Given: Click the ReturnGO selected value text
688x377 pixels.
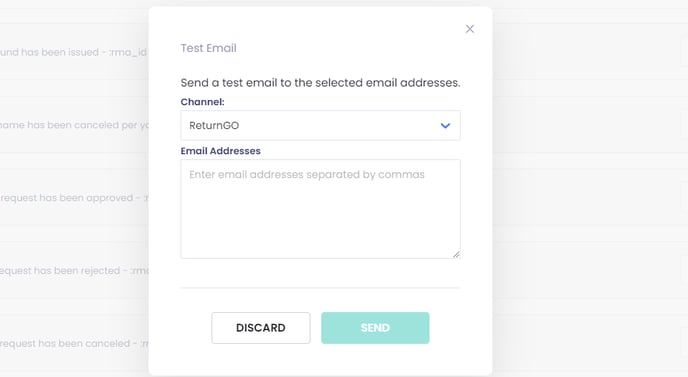Looking at the screenshot, I should (214, 126).
